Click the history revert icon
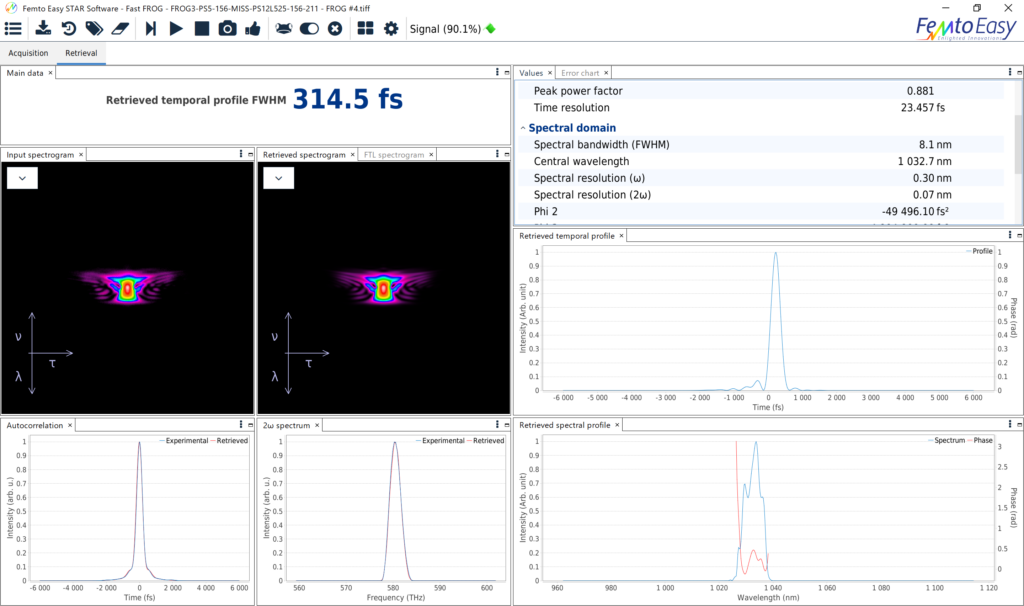This screenshot has width=1024, height=606. pos(69,29)
